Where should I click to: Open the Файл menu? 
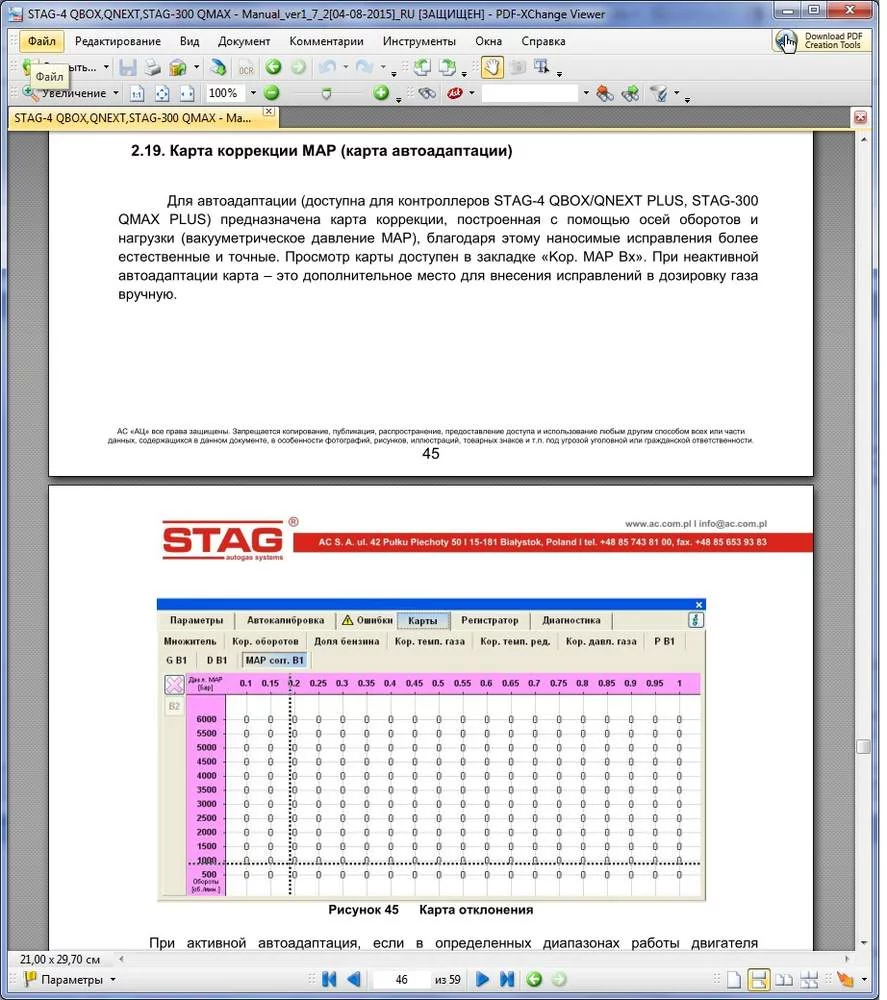click(41, 41)
